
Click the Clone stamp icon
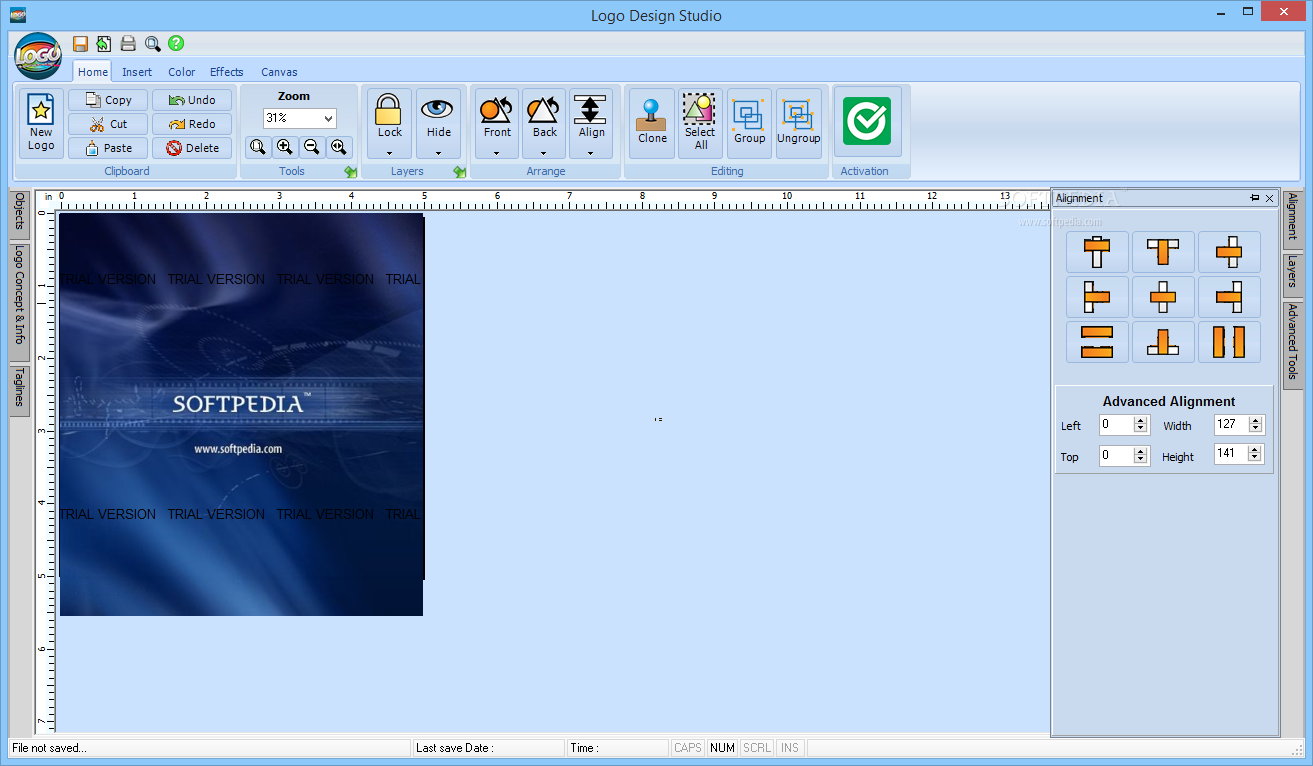(x=652, y=123)
